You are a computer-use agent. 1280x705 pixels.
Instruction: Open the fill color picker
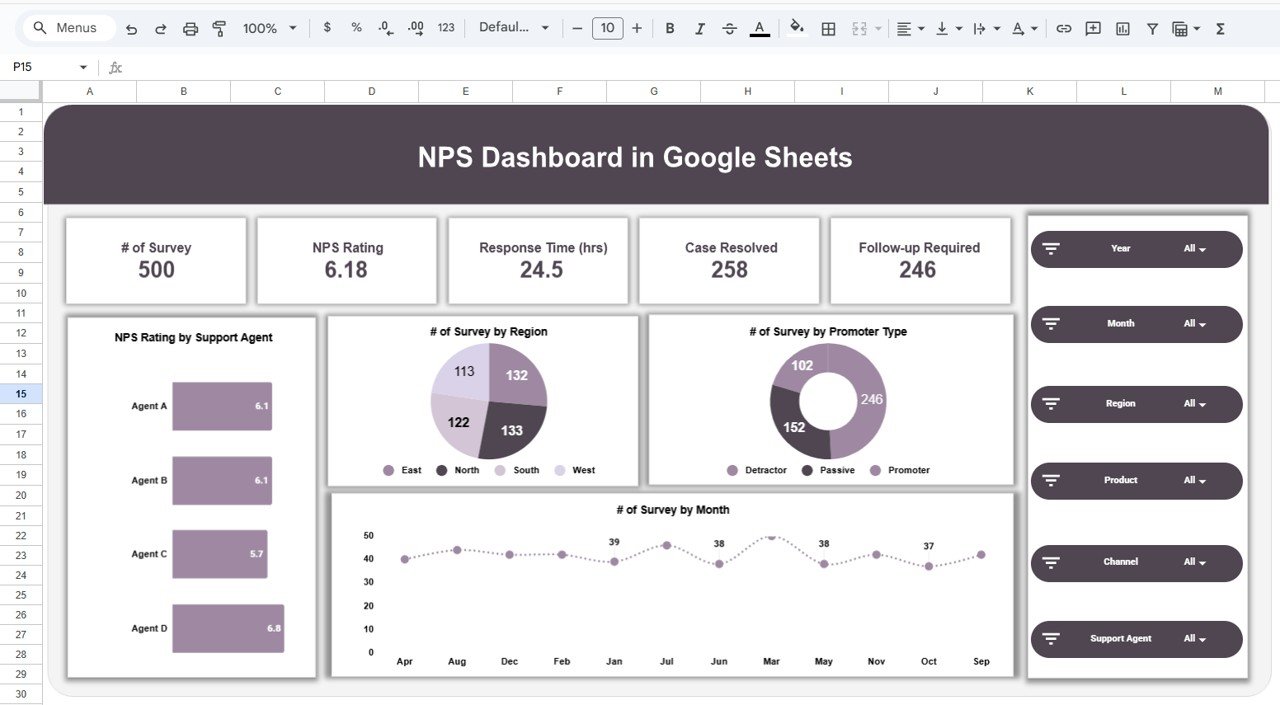tap(796, 28)
